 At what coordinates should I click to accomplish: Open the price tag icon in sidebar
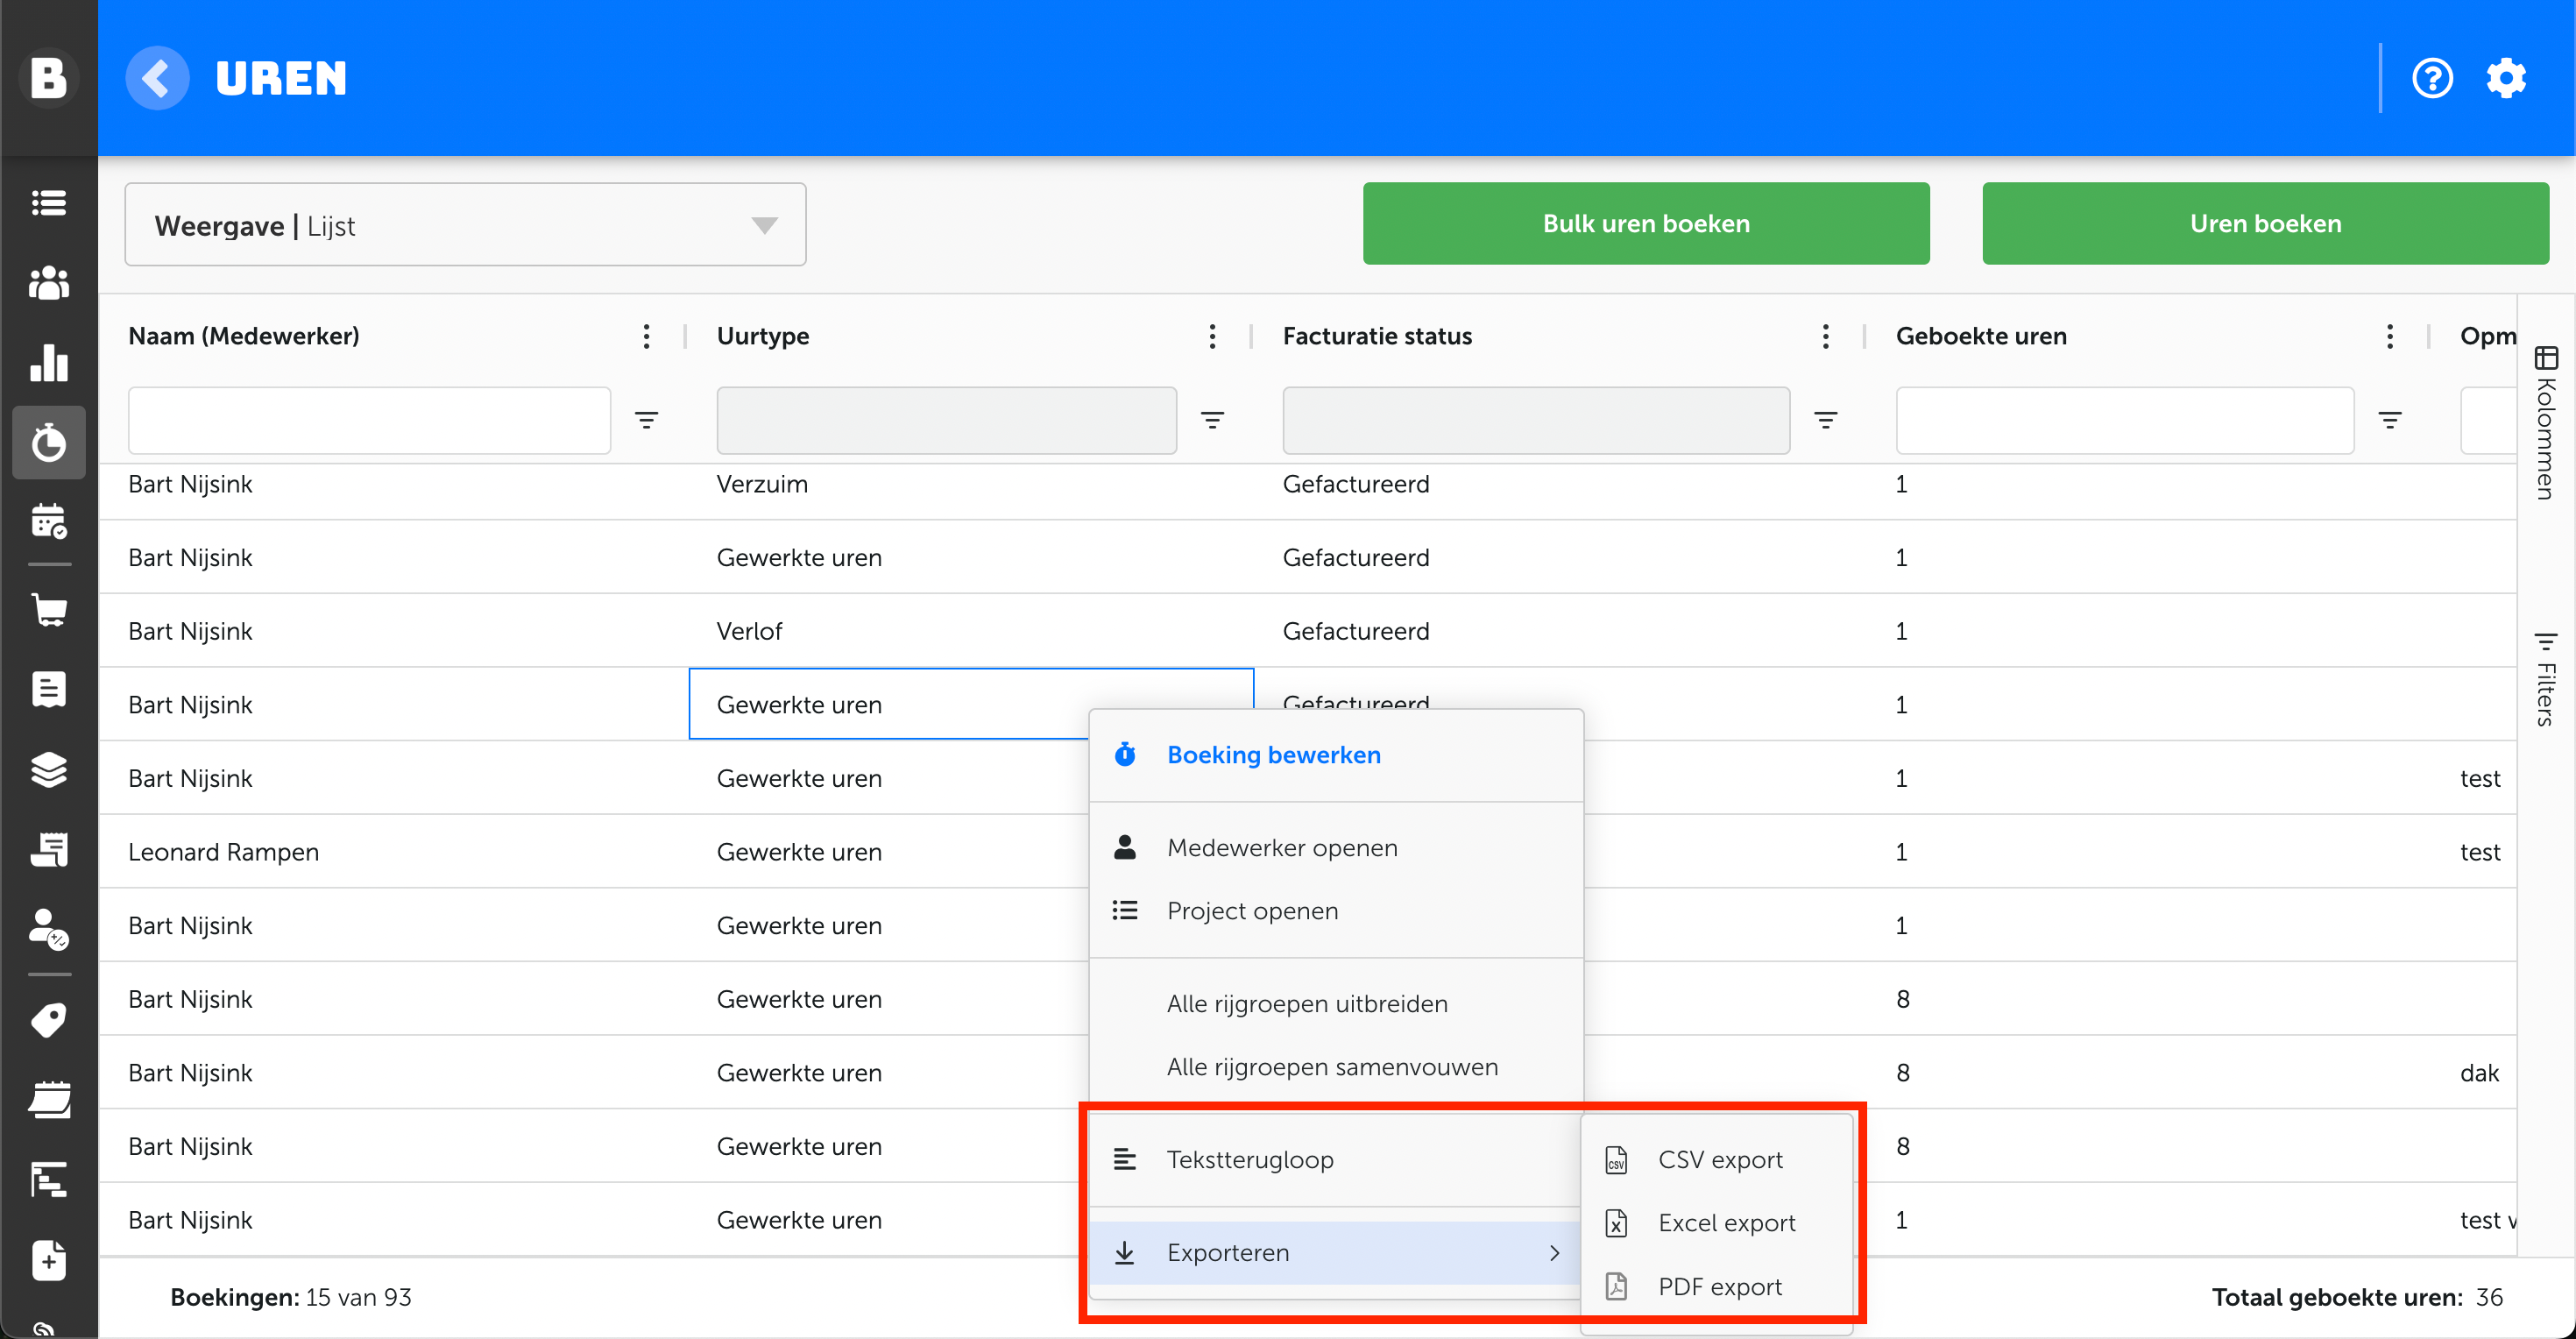pos(48,1020)
